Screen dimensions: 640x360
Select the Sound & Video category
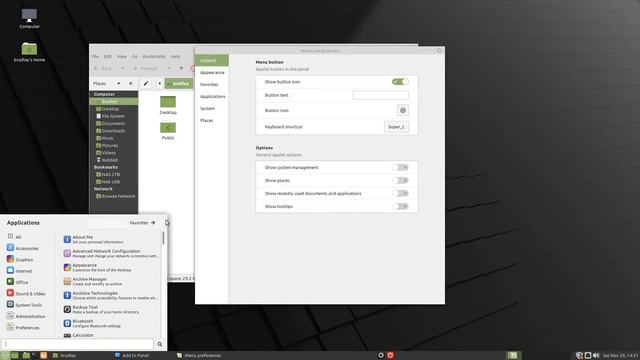26,293
